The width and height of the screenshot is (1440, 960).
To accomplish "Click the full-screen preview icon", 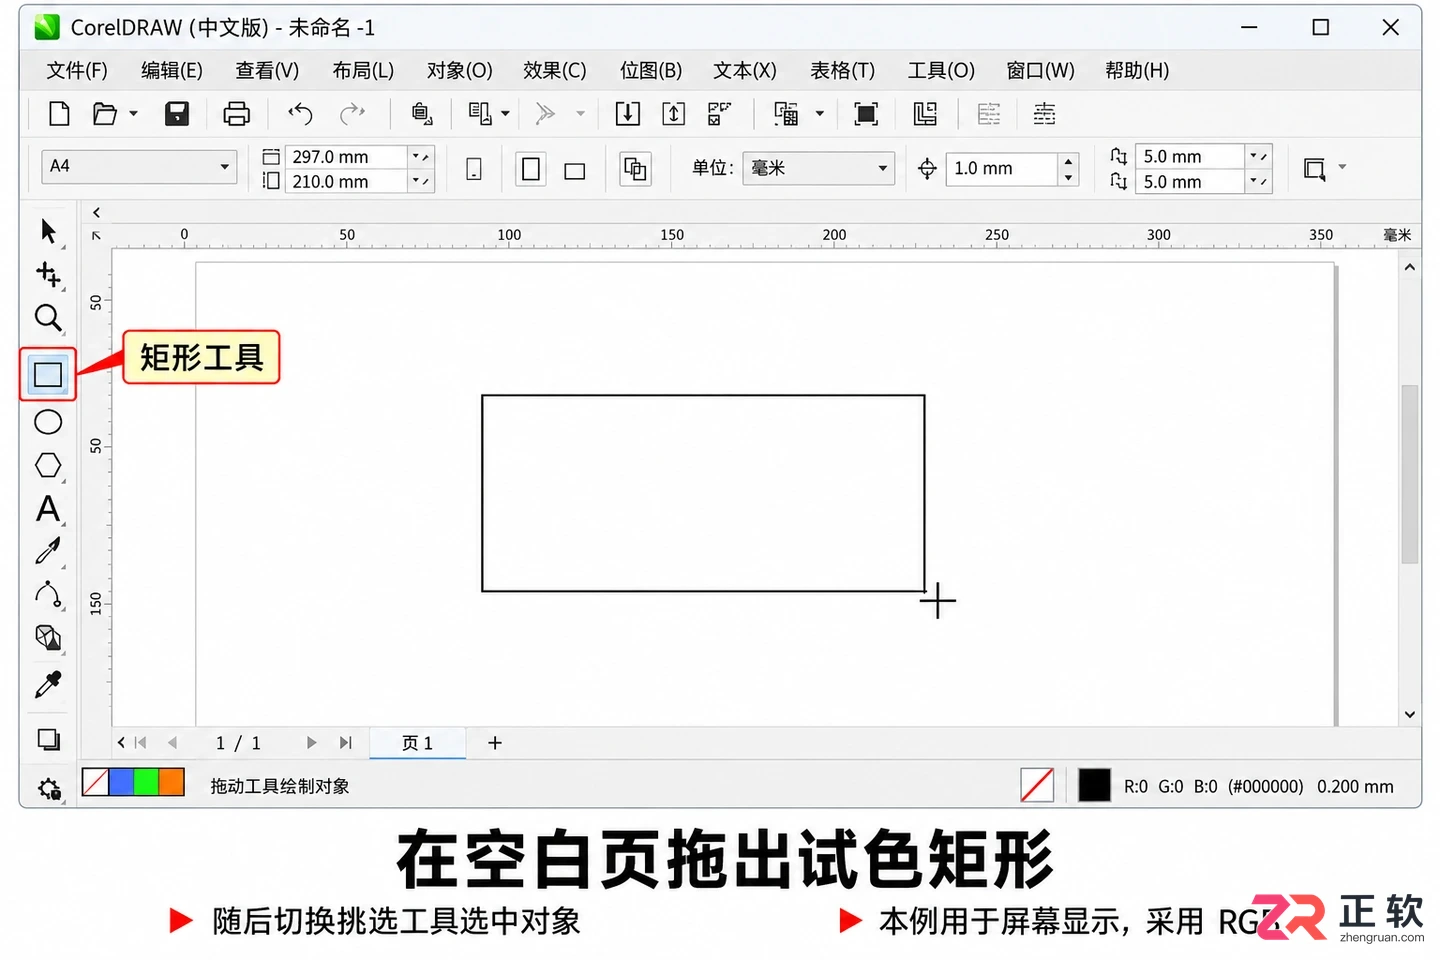I will [866, 114].
